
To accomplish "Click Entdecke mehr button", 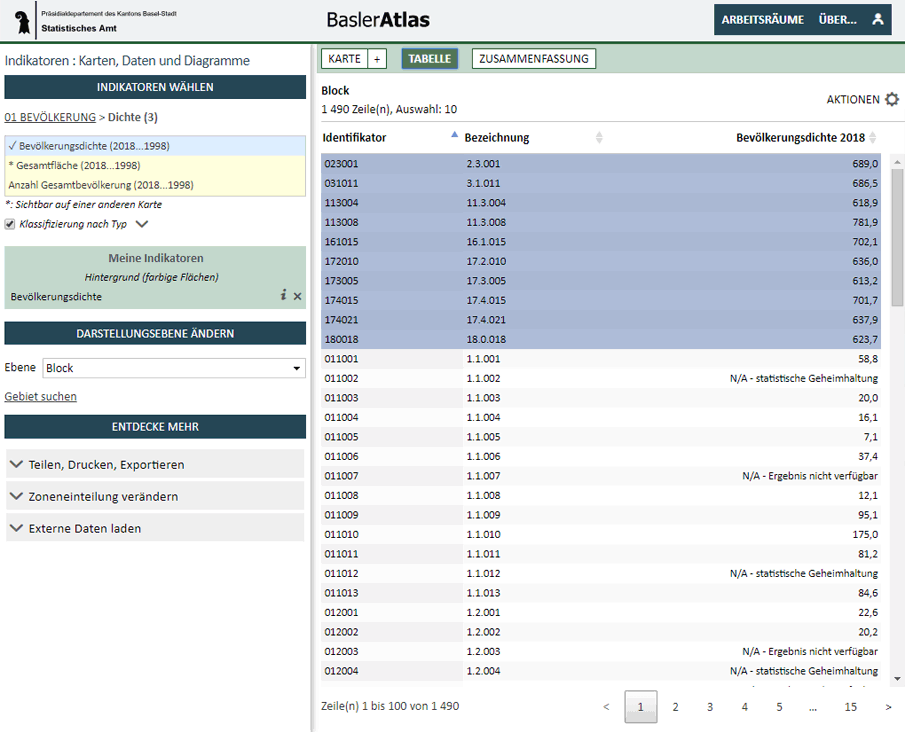I will (155, 427).
